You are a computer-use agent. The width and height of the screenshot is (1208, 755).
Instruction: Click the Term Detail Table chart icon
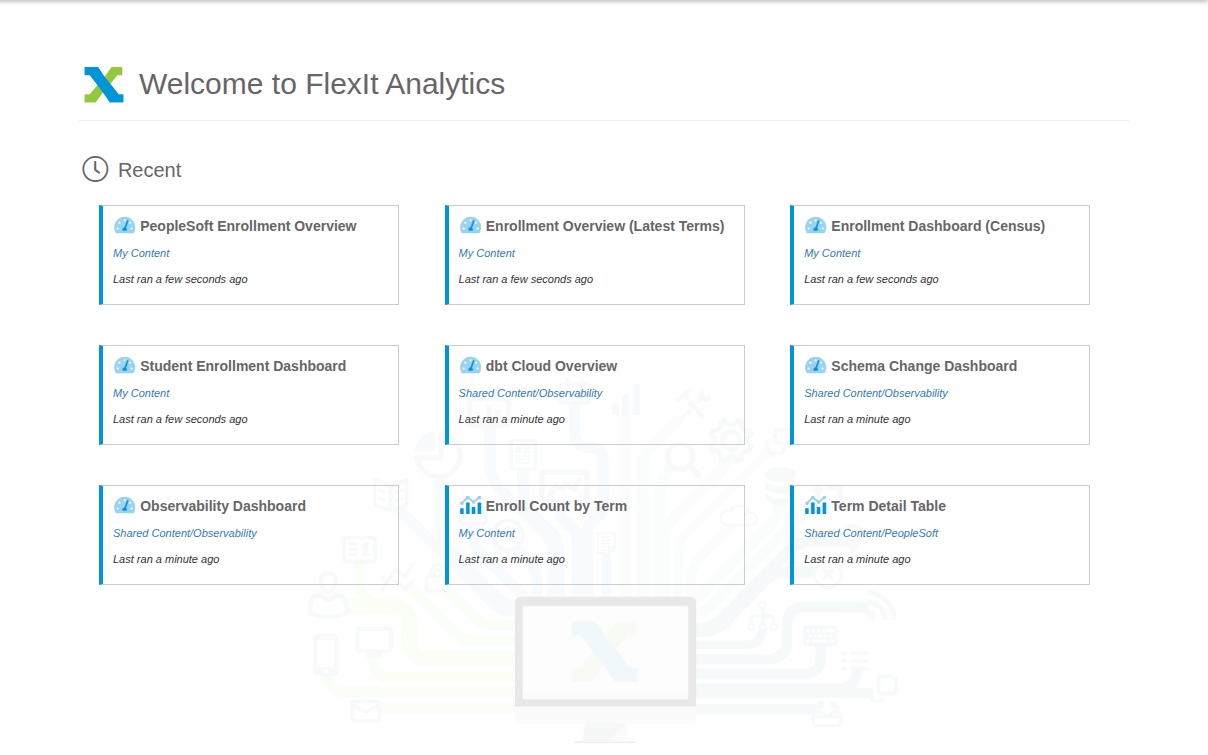tap(815, 506)
